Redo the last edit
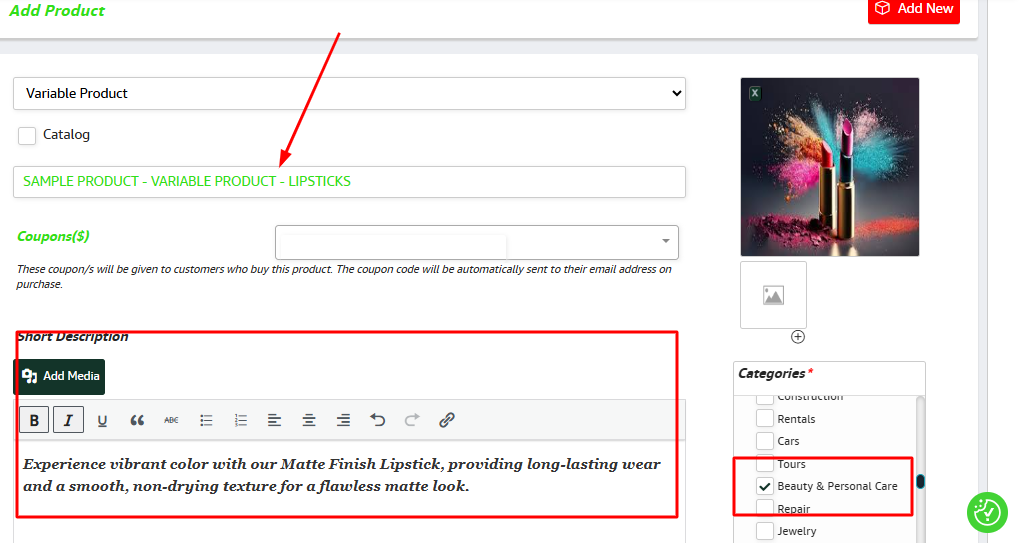This screenshot has width=1021, height=543. click(x=412, y=420)
